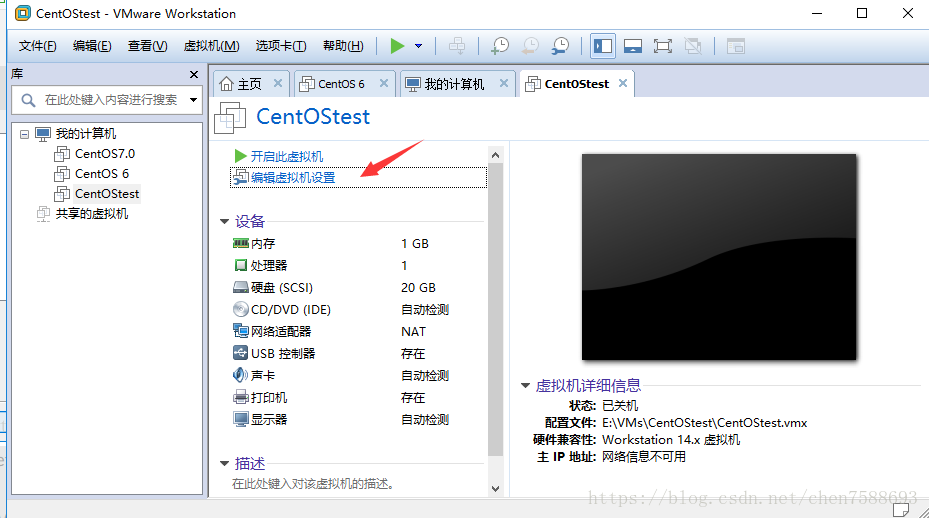The width and height of the screenshot is (929, 518).
Task: Click the revert to snapshot toolbar icon
Action: click(530, 46)
